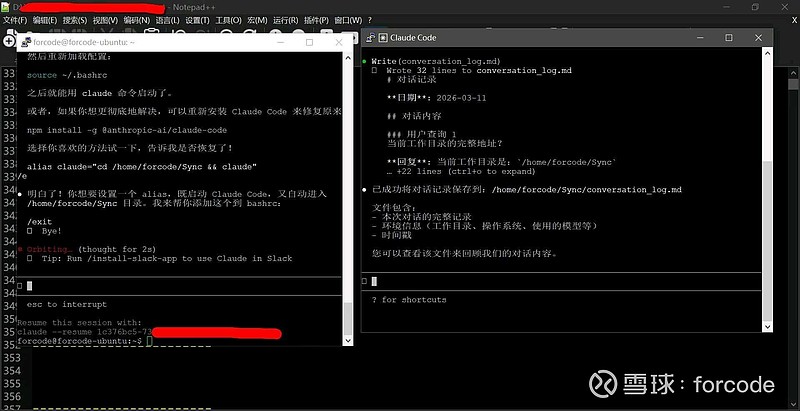Viewport: 800px width, 411px height.
Task: Click the '? for shortcuts' hint
Action: pos(409,300)
